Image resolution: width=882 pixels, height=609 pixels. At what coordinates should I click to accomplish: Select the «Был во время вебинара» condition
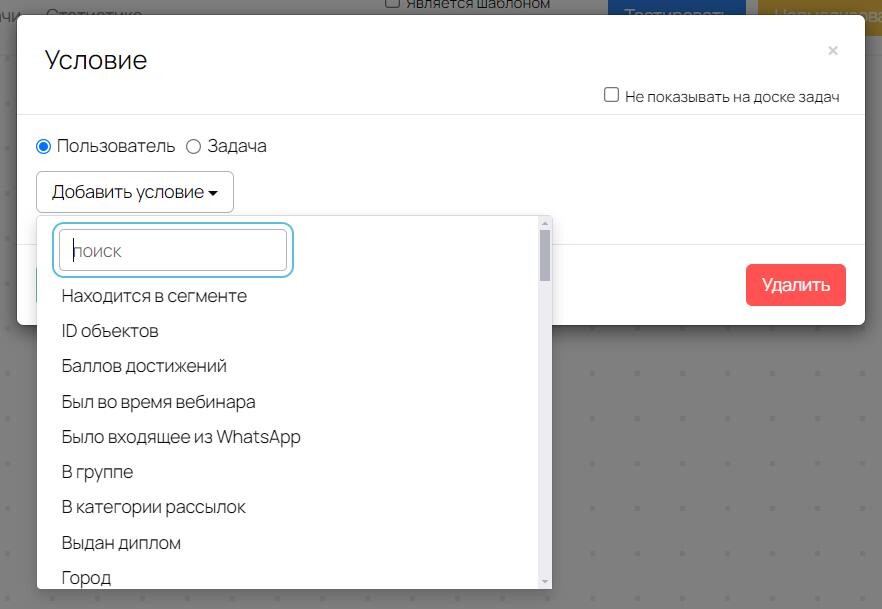click(x=156, y=401)
